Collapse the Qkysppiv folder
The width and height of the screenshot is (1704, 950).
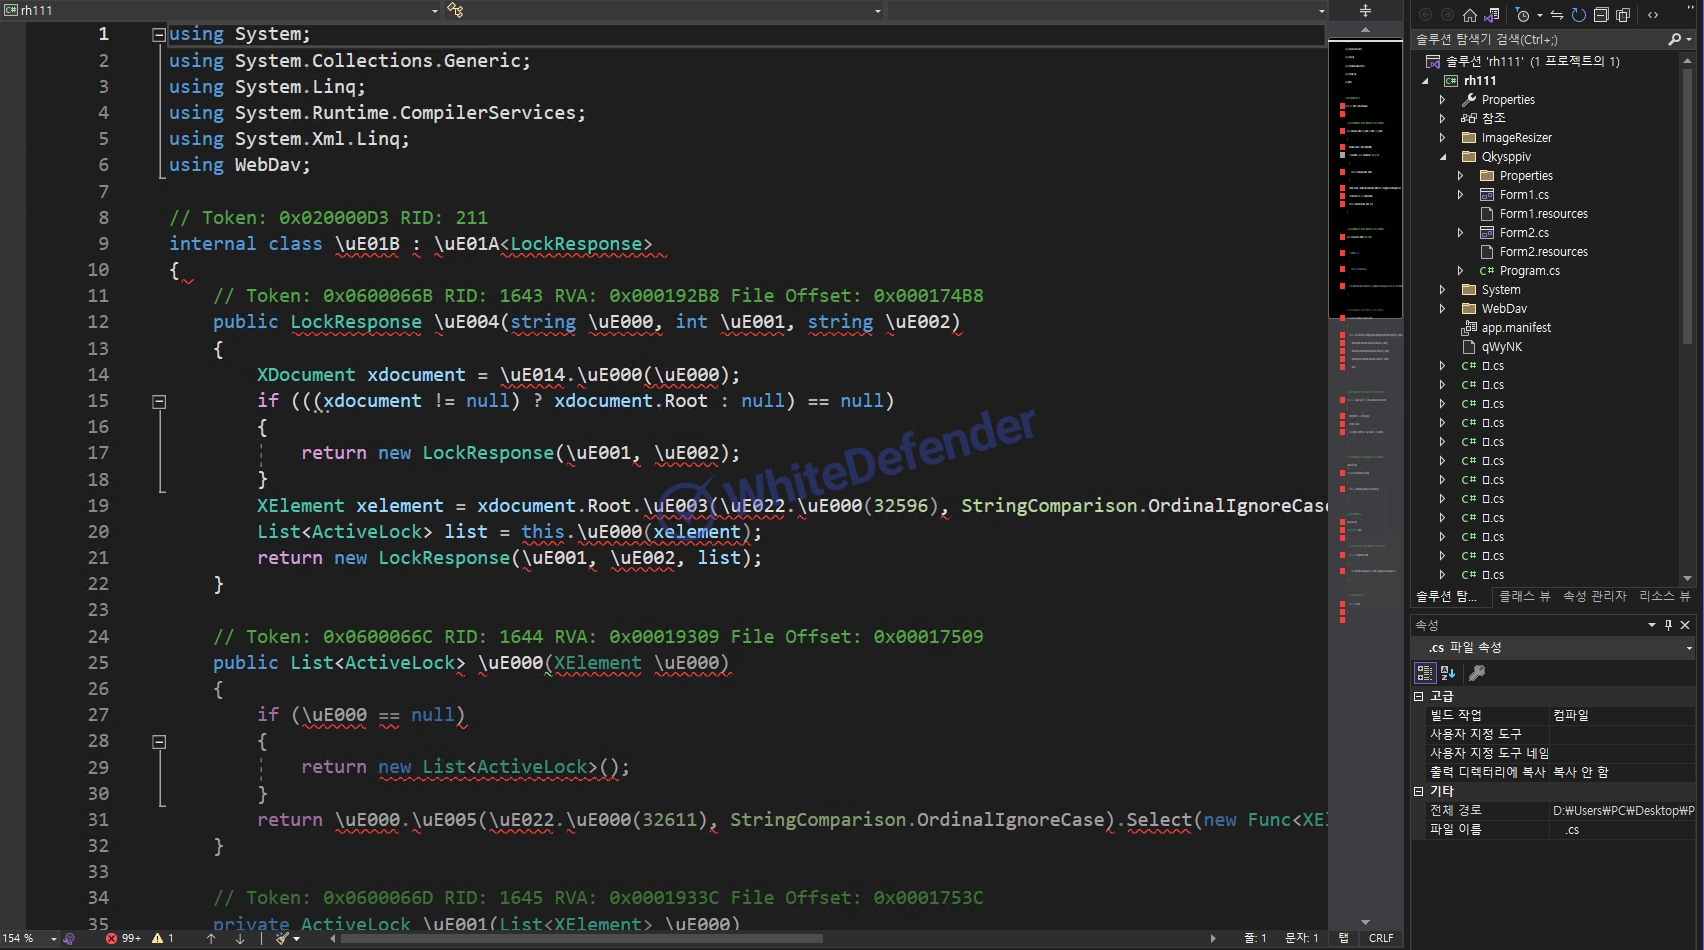click(x=1442, y=157)
